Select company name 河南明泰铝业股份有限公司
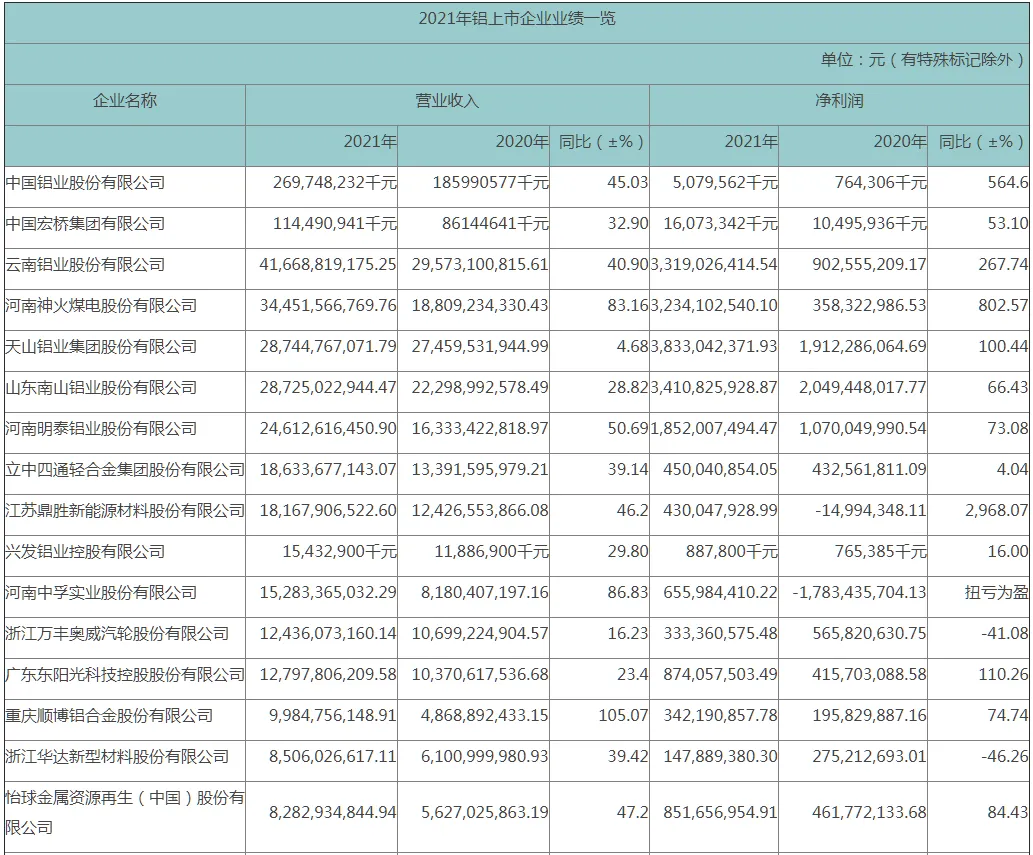1033x855 pixels. point(101,429)
